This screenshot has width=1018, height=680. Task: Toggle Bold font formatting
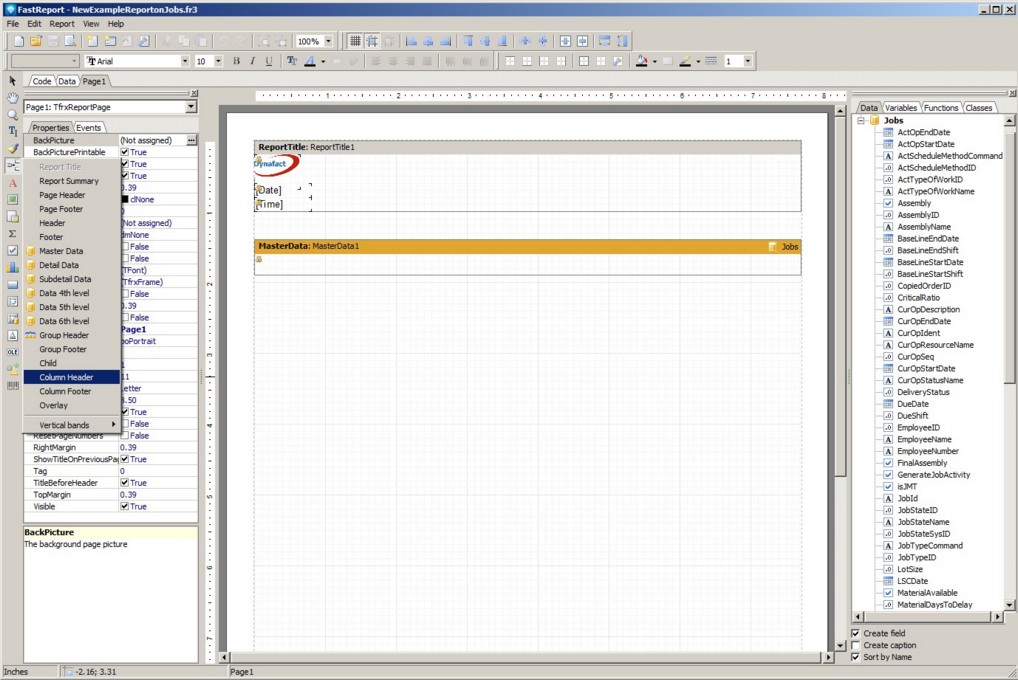[237, 61]
